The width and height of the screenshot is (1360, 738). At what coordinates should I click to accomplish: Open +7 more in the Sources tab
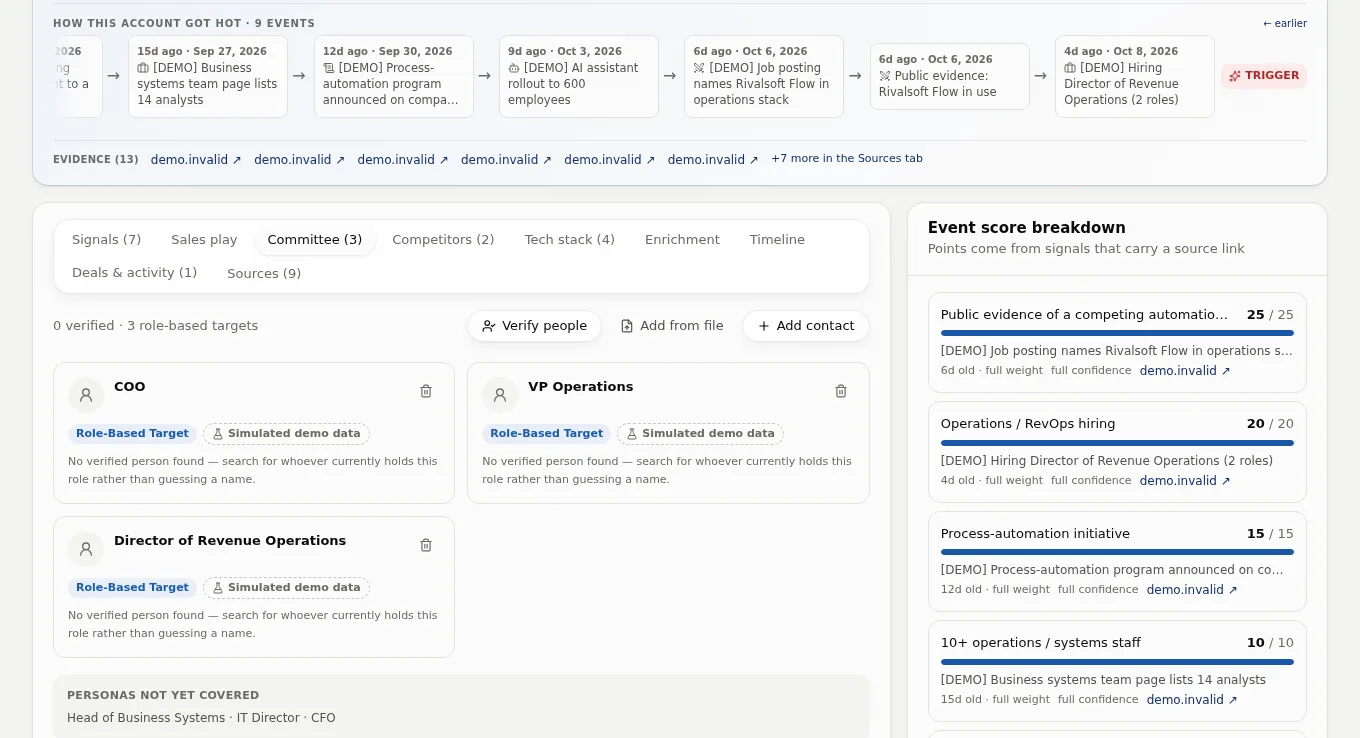[x=847, y=159]
